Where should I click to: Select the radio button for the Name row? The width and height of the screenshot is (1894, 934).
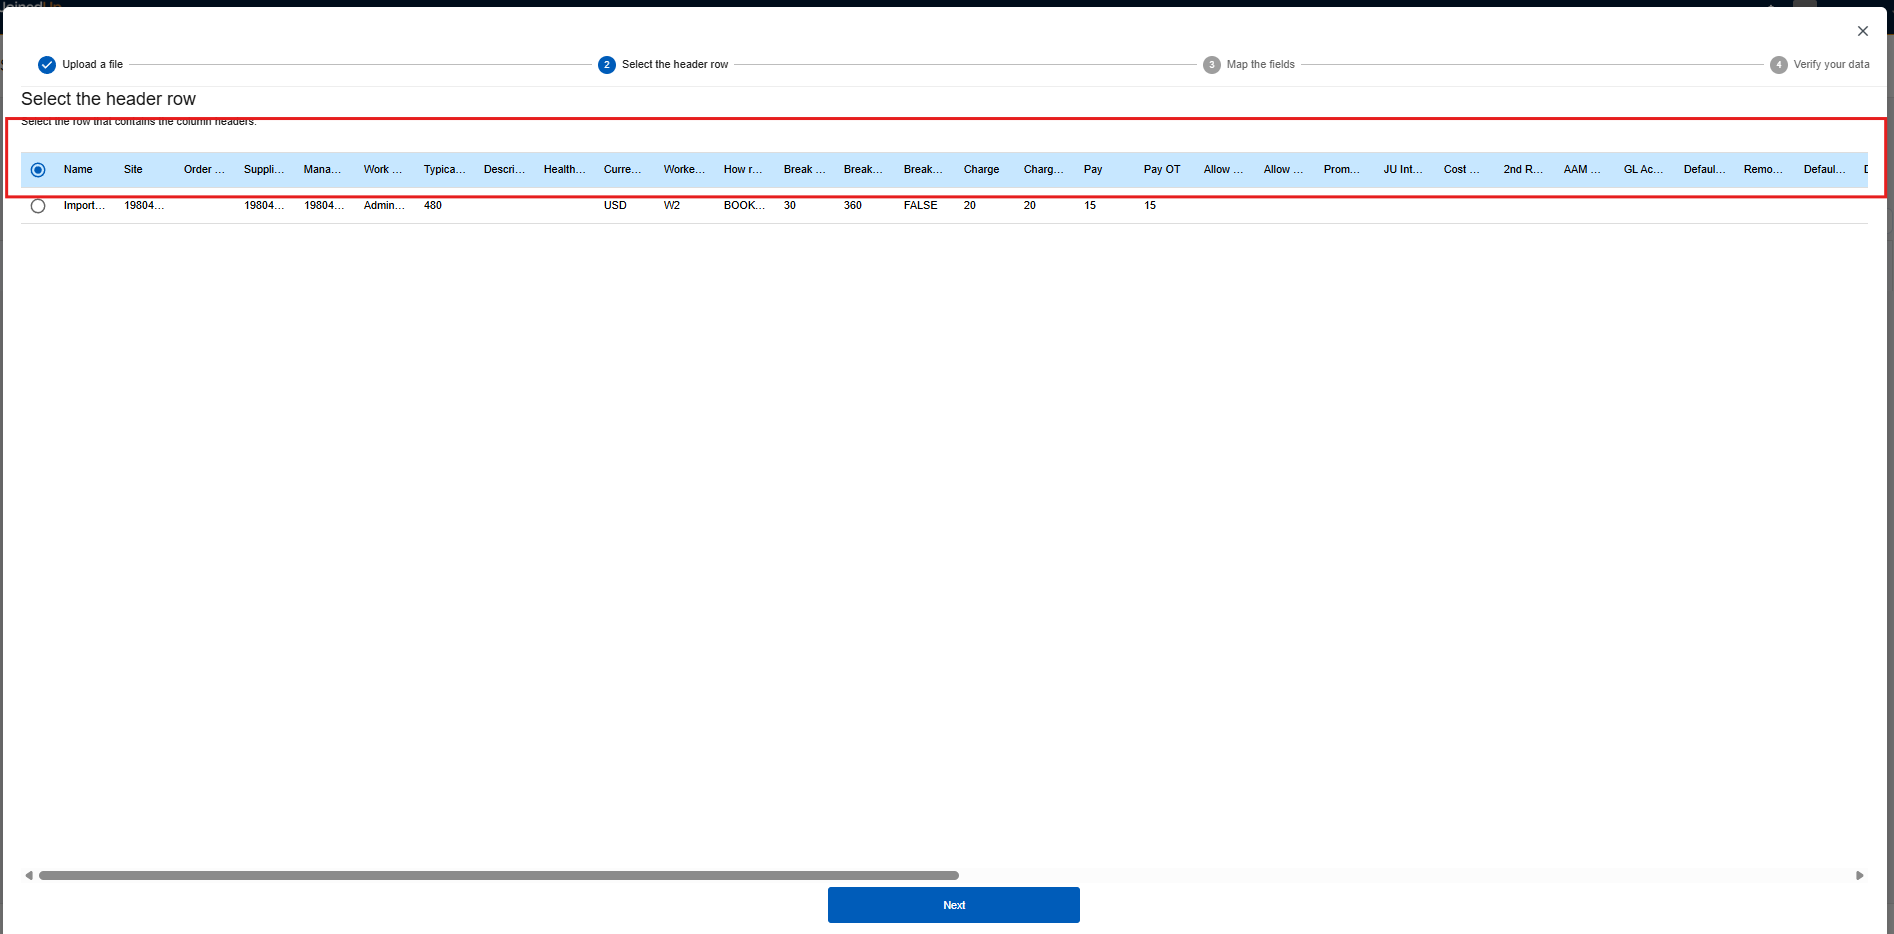38,170
